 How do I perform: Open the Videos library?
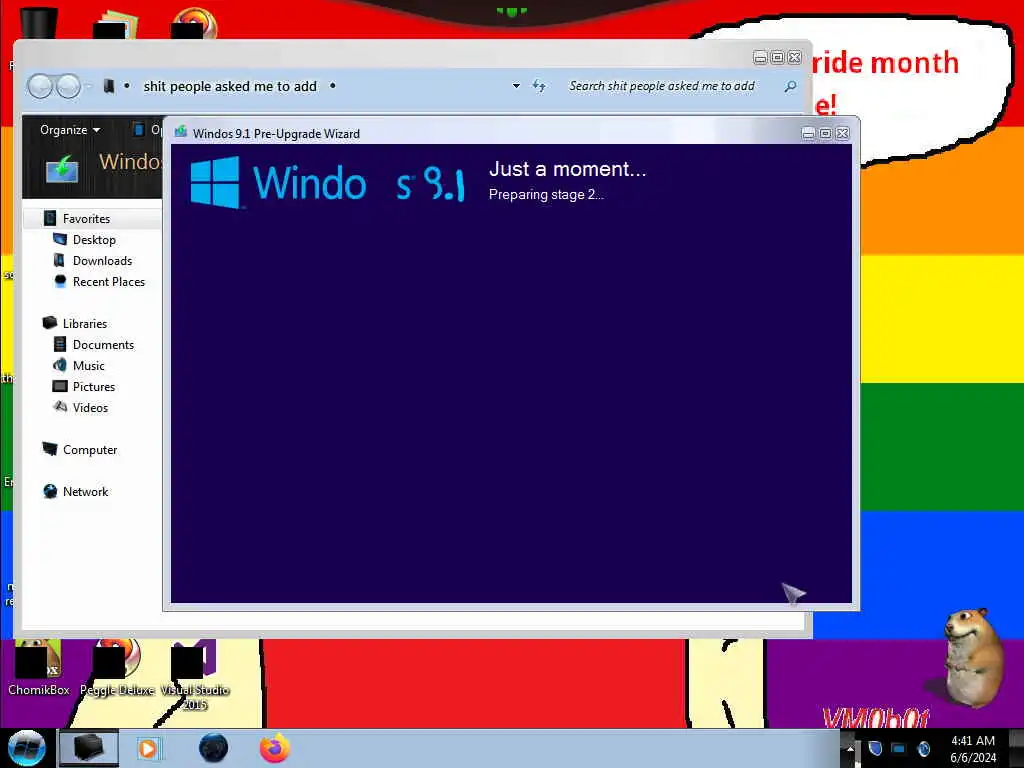[x=90, y=408]
